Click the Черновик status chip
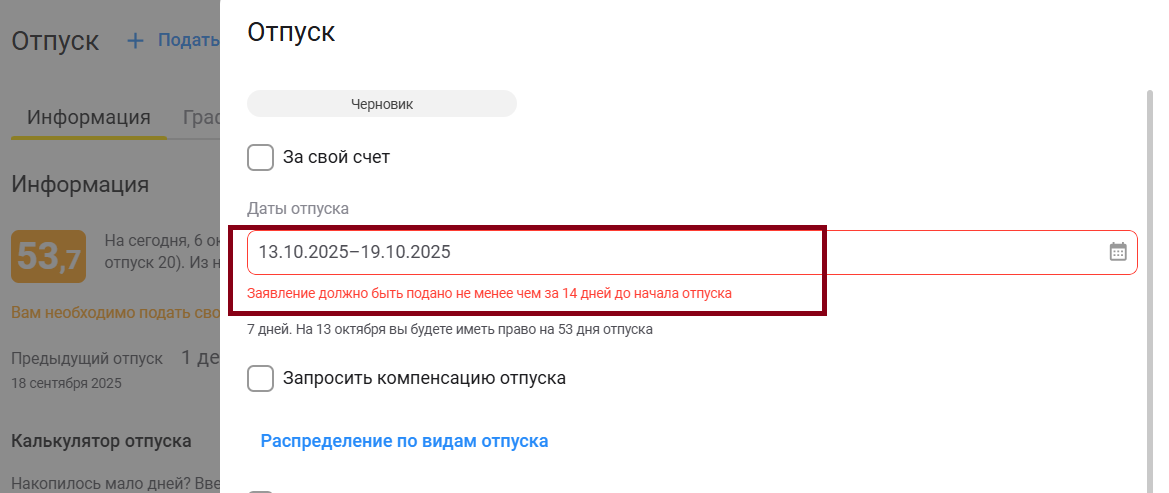The height and width of the screenshot is (493, 1169). 382,104
